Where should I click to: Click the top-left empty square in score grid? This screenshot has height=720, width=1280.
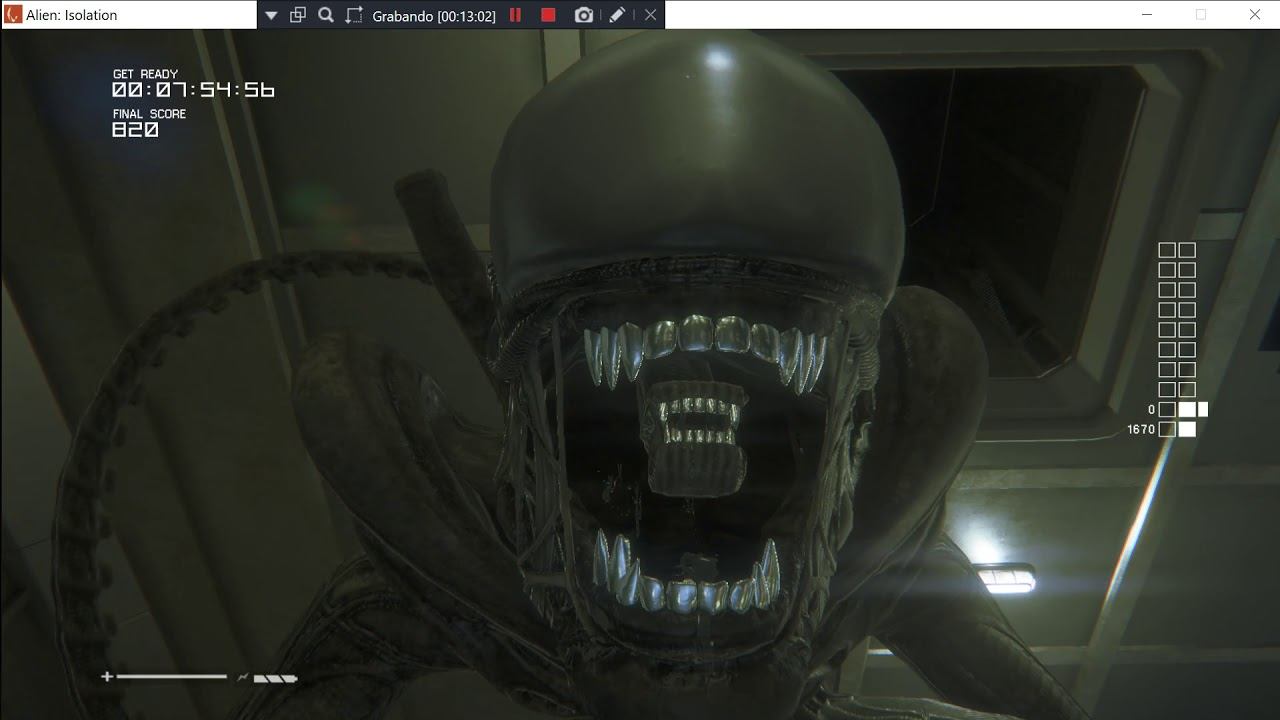tap(1167, 250)
